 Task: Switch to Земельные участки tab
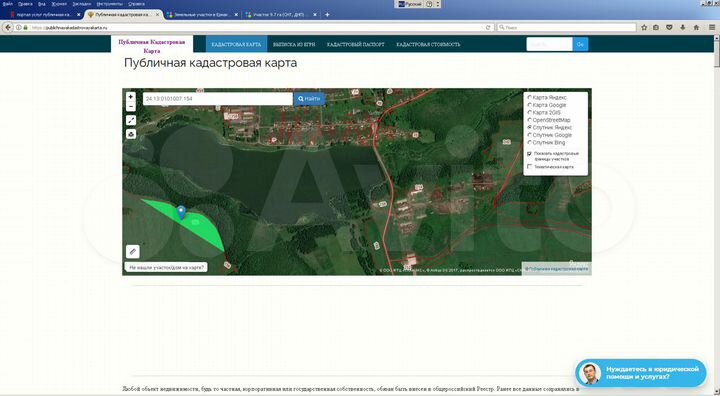pyautogui.click(x=201, y=15)
